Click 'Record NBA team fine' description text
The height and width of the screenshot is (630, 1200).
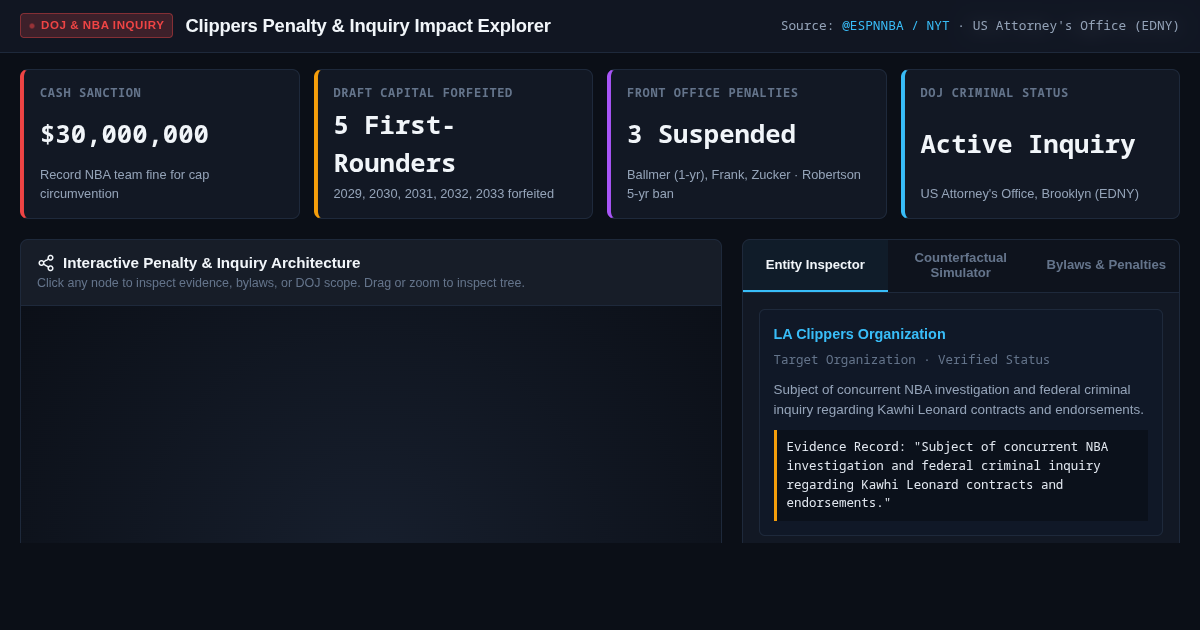coord(125,184)
